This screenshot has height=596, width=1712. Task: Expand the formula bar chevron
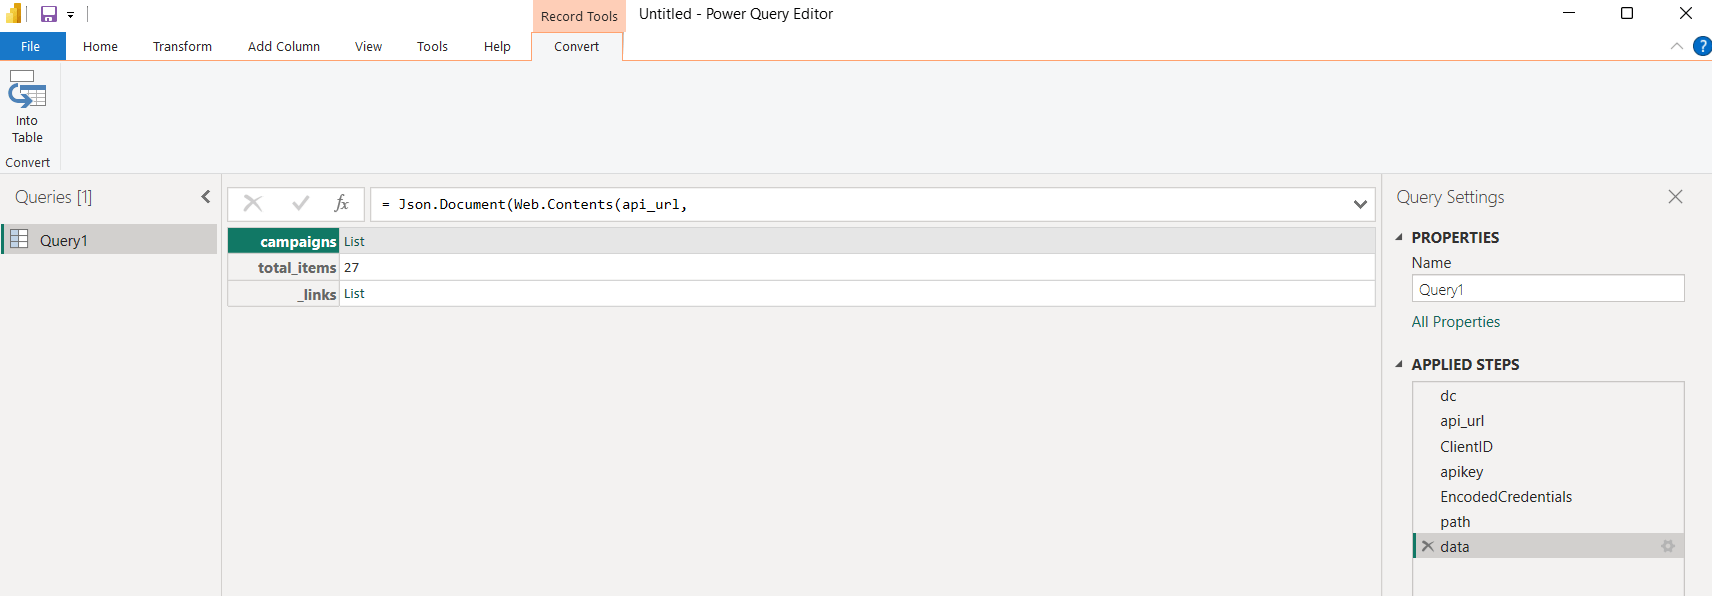pyautogui.click(x=1360, y=204)
